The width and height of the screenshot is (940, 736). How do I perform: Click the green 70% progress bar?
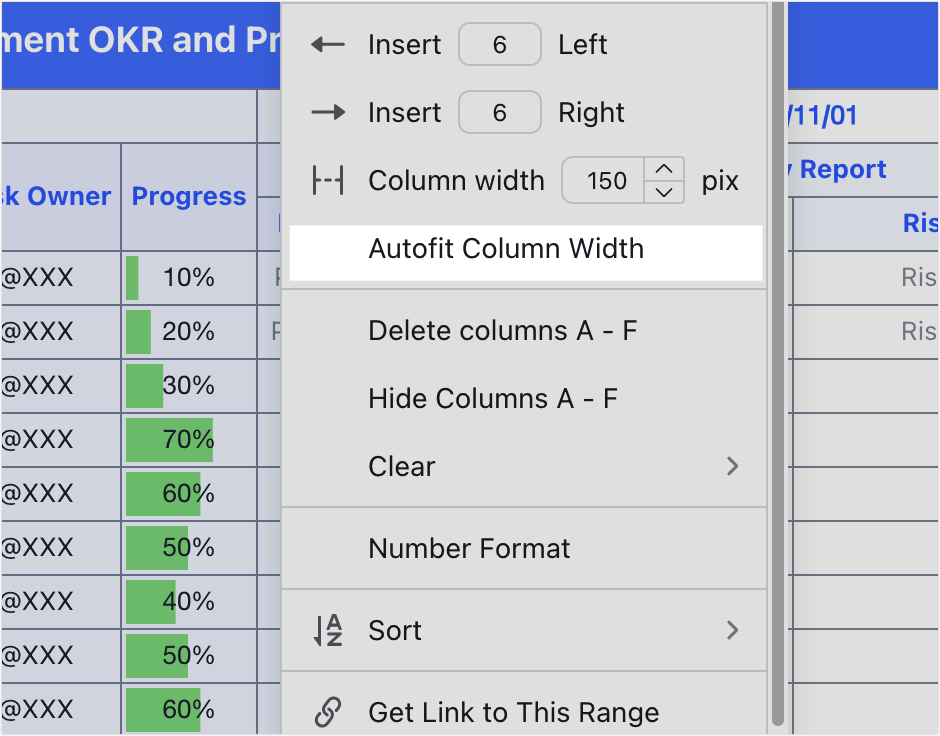(168, 440)
